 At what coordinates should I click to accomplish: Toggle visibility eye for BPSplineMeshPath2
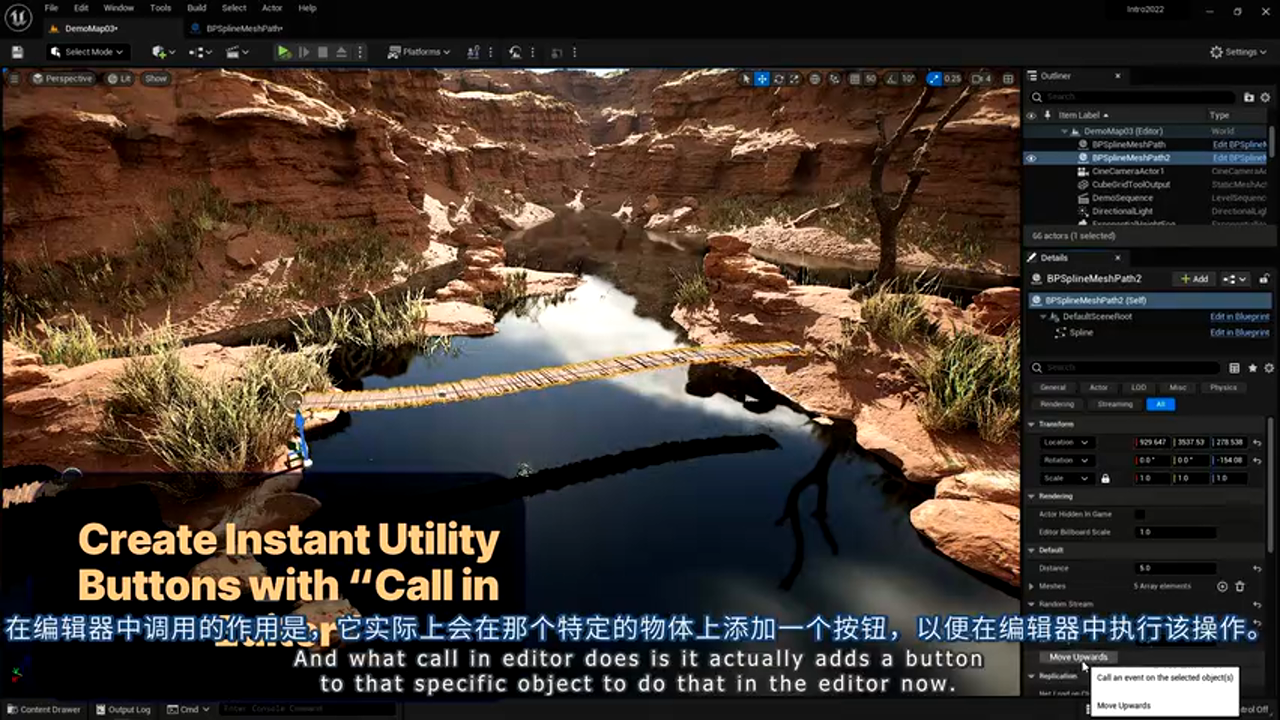tap(1031, 158)
